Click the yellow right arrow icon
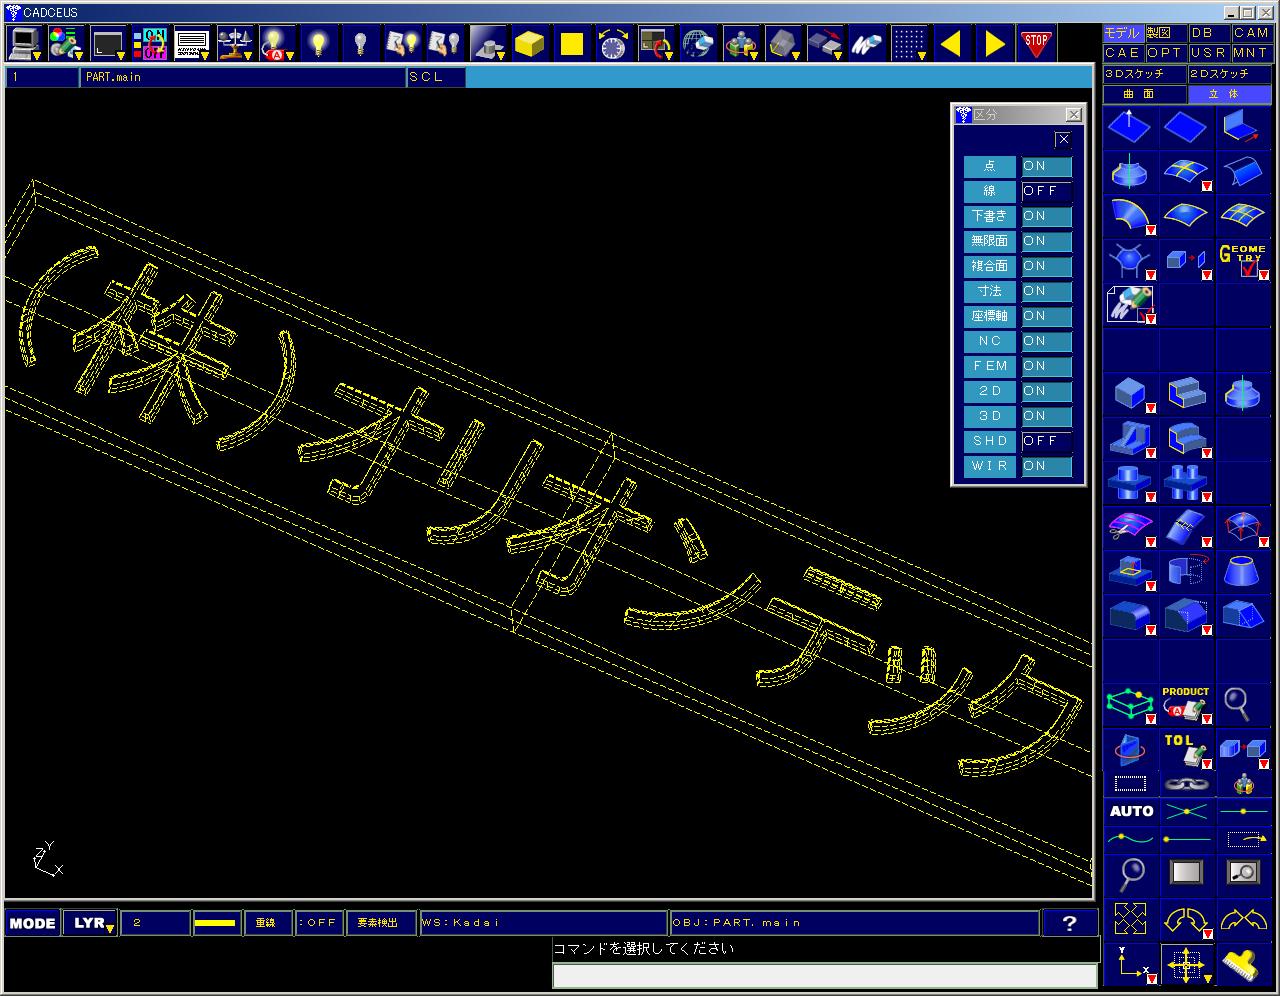The height and width of the screenshot is (996, 1280). click(993, 43)
